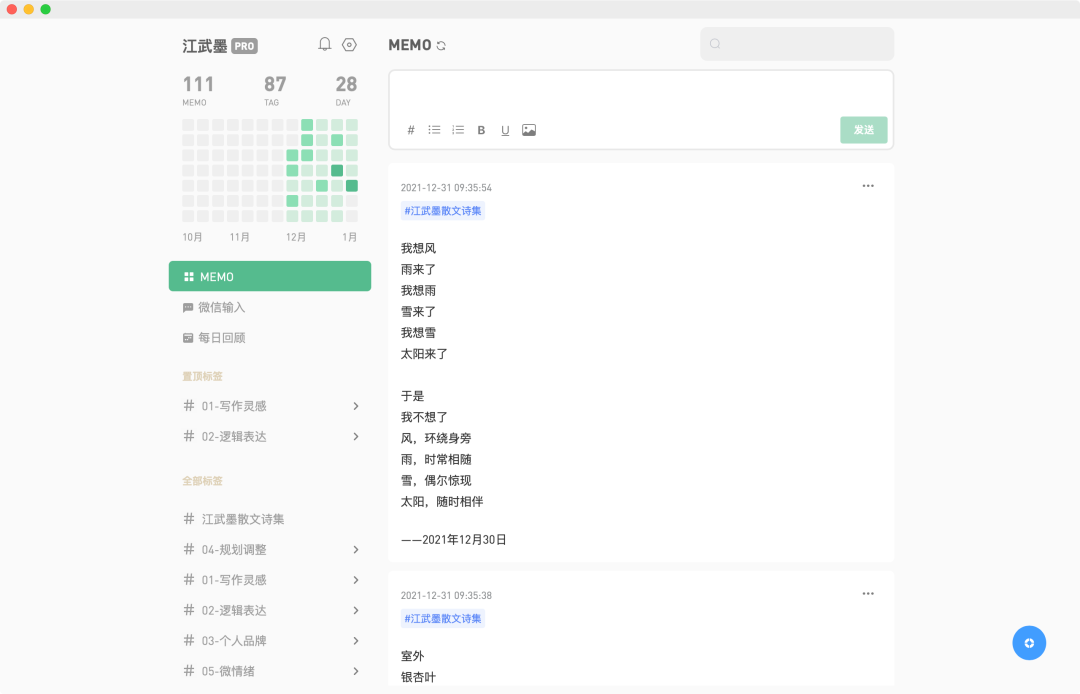Click #江武墨散文诗集 tag on 09:35:54 memo
The image size is (1080, 694).
[443, 211]
